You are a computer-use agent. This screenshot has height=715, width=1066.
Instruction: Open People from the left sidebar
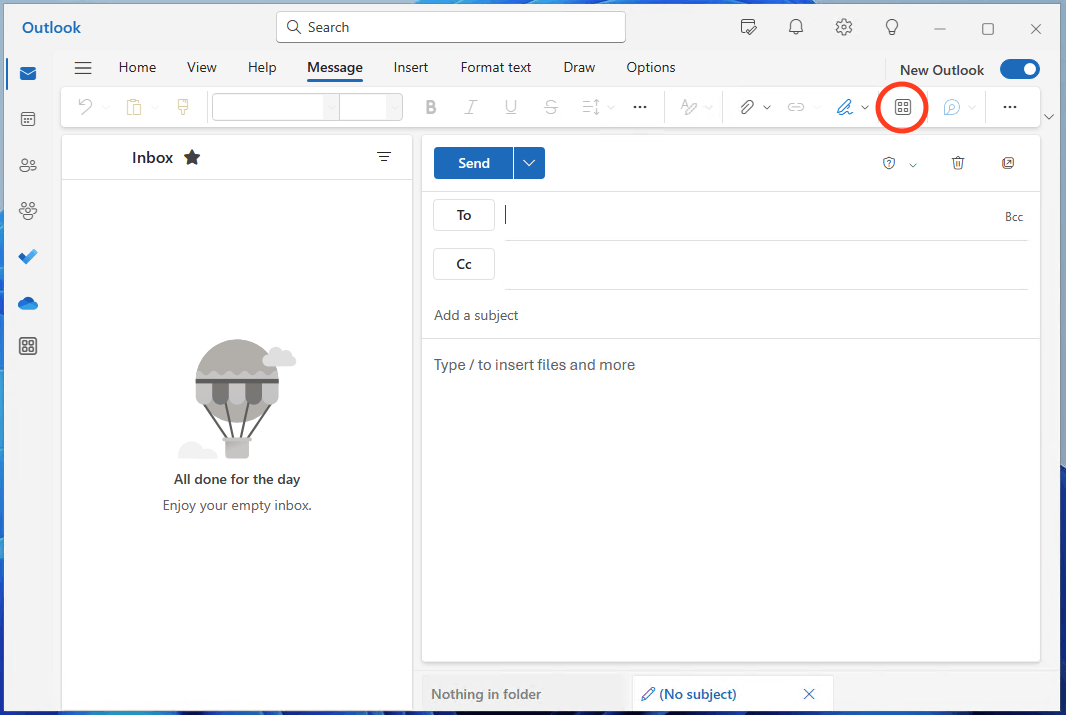28,164
